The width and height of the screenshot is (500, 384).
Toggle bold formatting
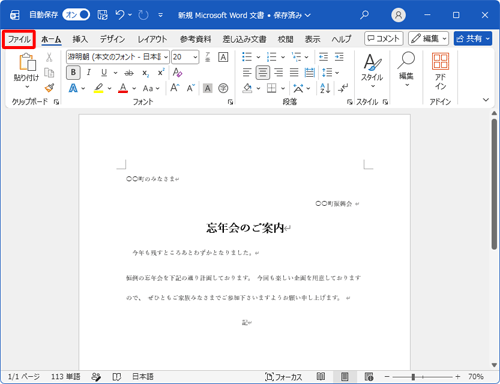tap(73, 72)
